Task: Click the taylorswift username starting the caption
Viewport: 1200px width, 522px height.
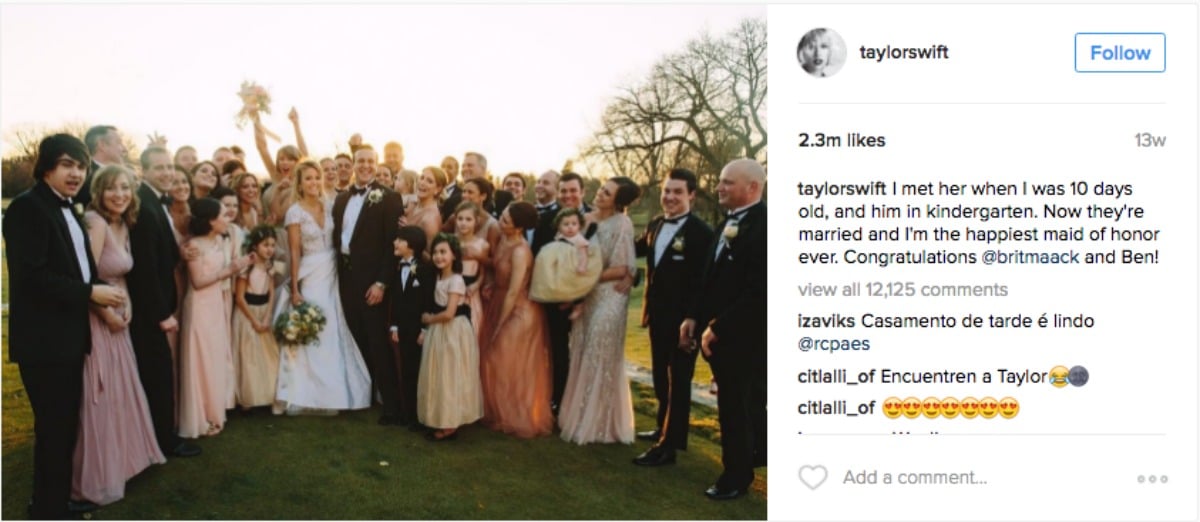Action: point(844,189)
